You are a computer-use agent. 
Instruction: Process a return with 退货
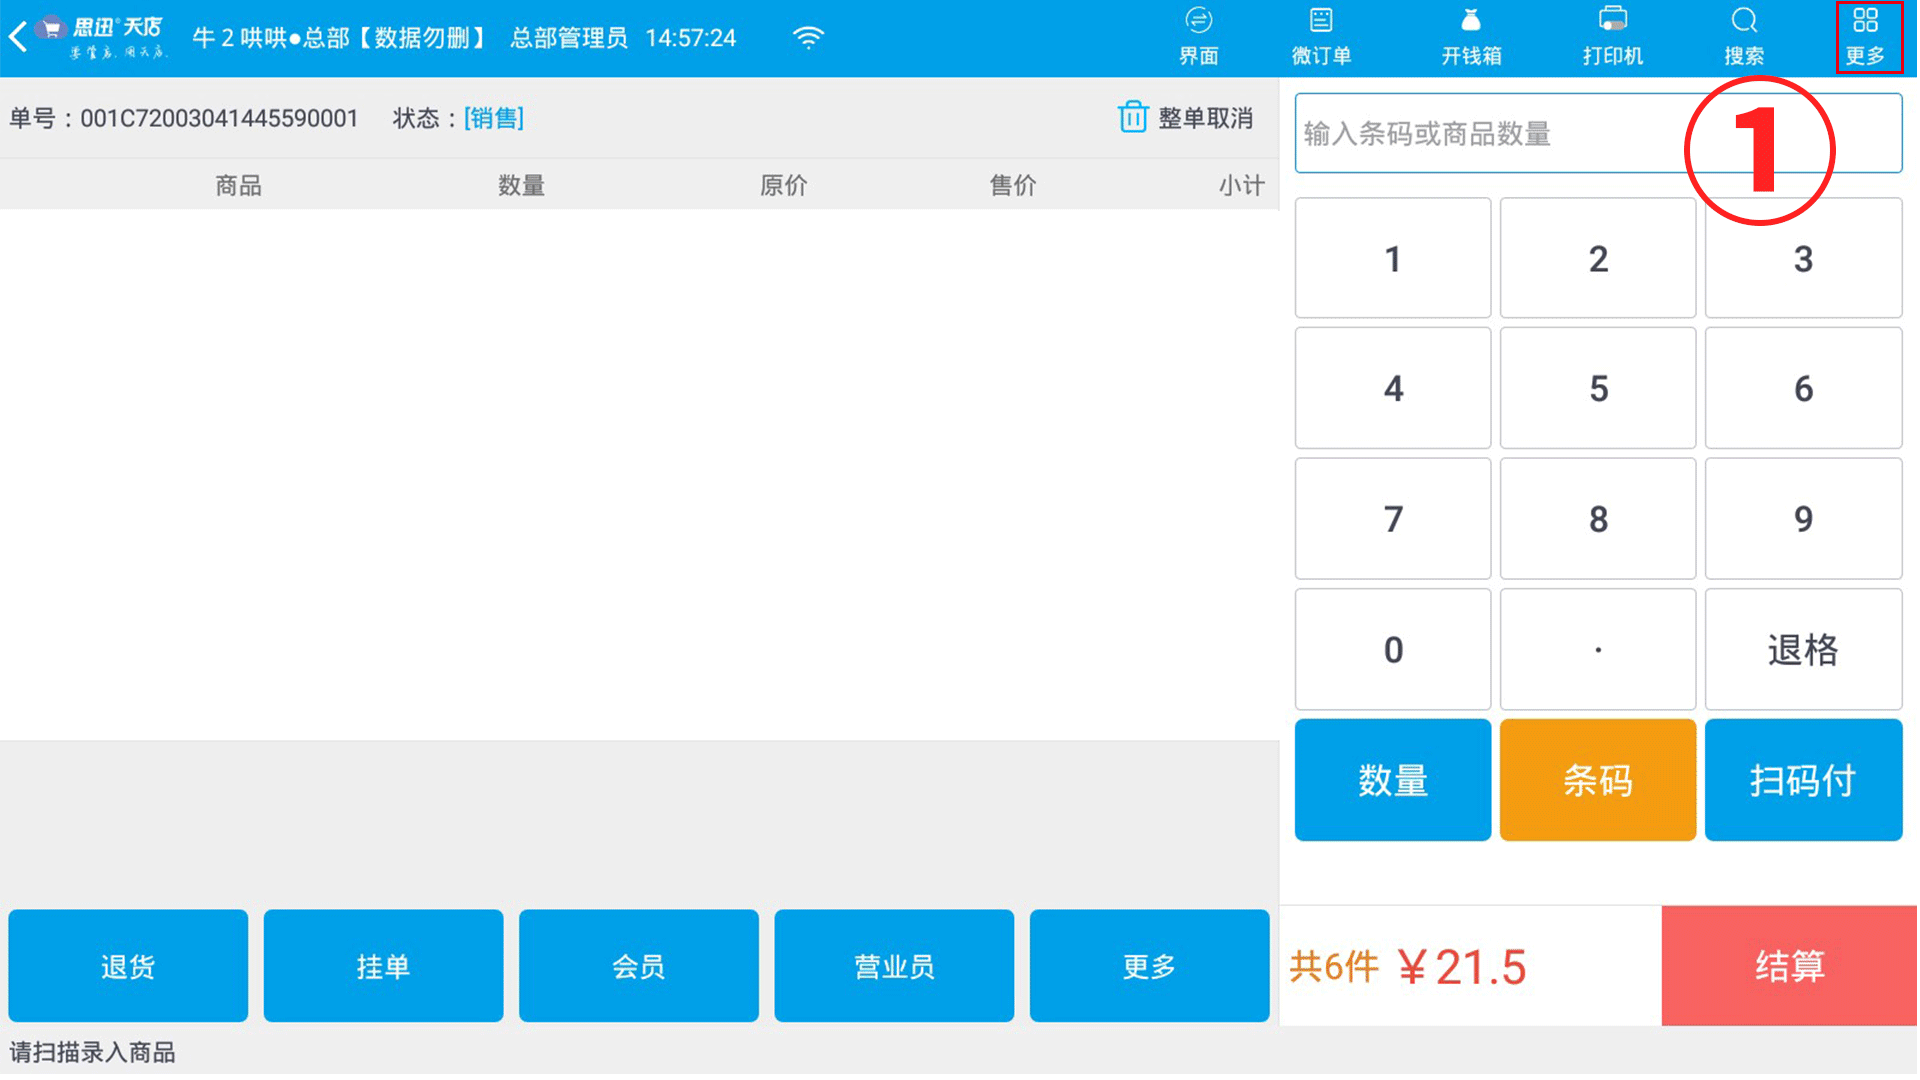[x=127, y=966]
